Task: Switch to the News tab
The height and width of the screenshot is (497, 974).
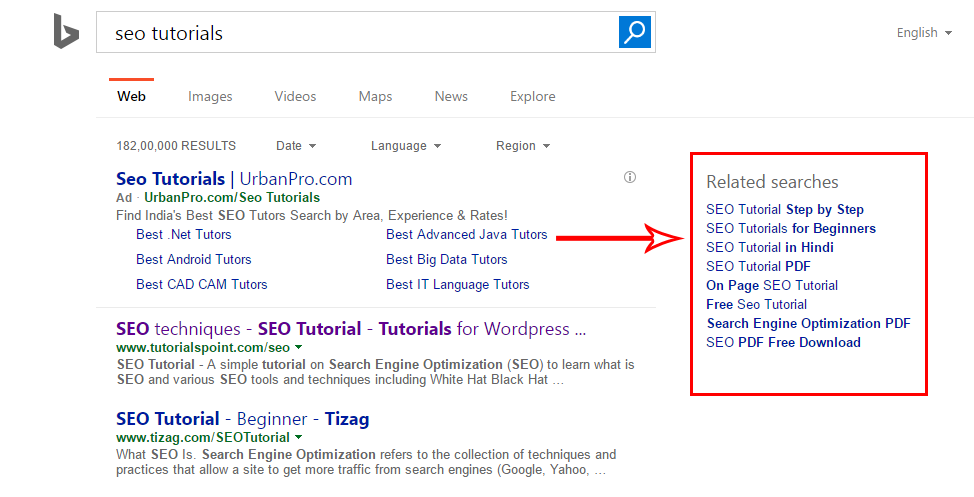Action: tap(451, 96)
